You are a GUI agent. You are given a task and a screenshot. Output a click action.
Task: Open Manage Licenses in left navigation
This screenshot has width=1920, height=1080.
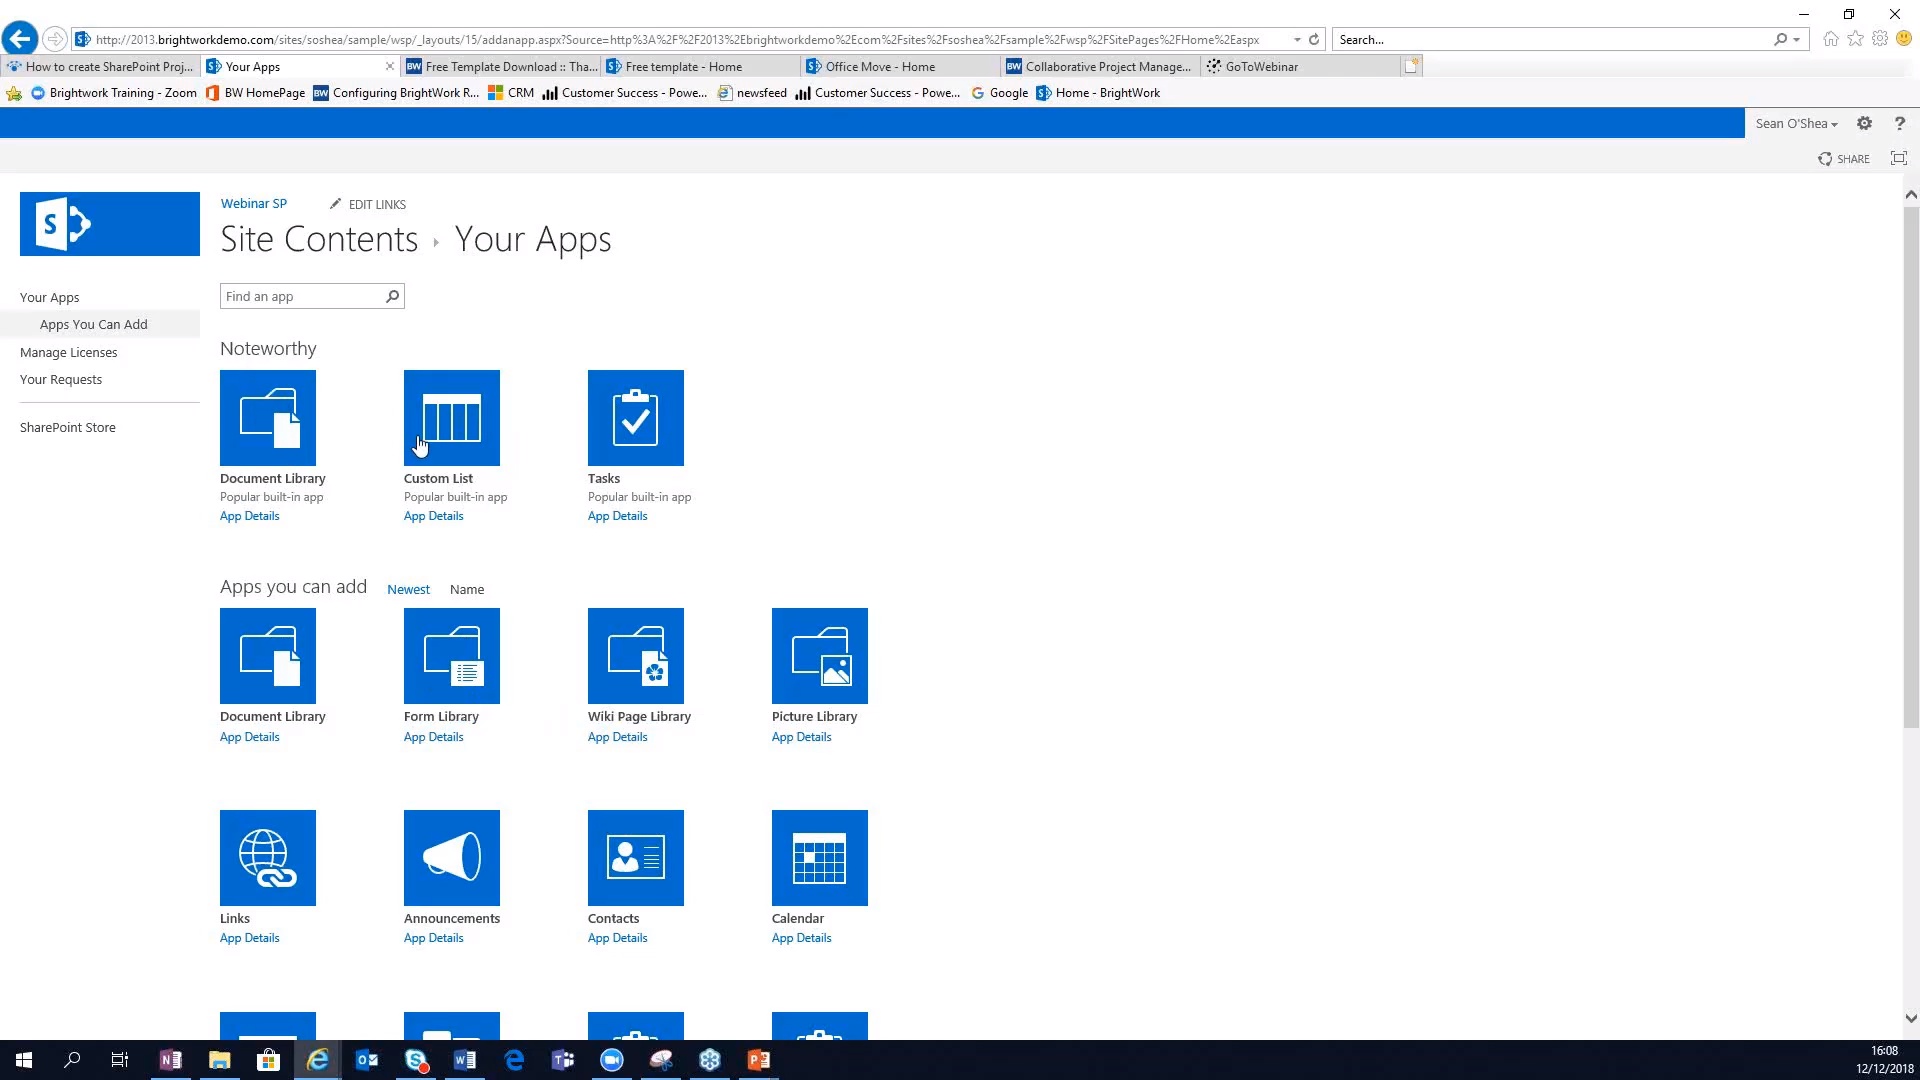[68, 353]
